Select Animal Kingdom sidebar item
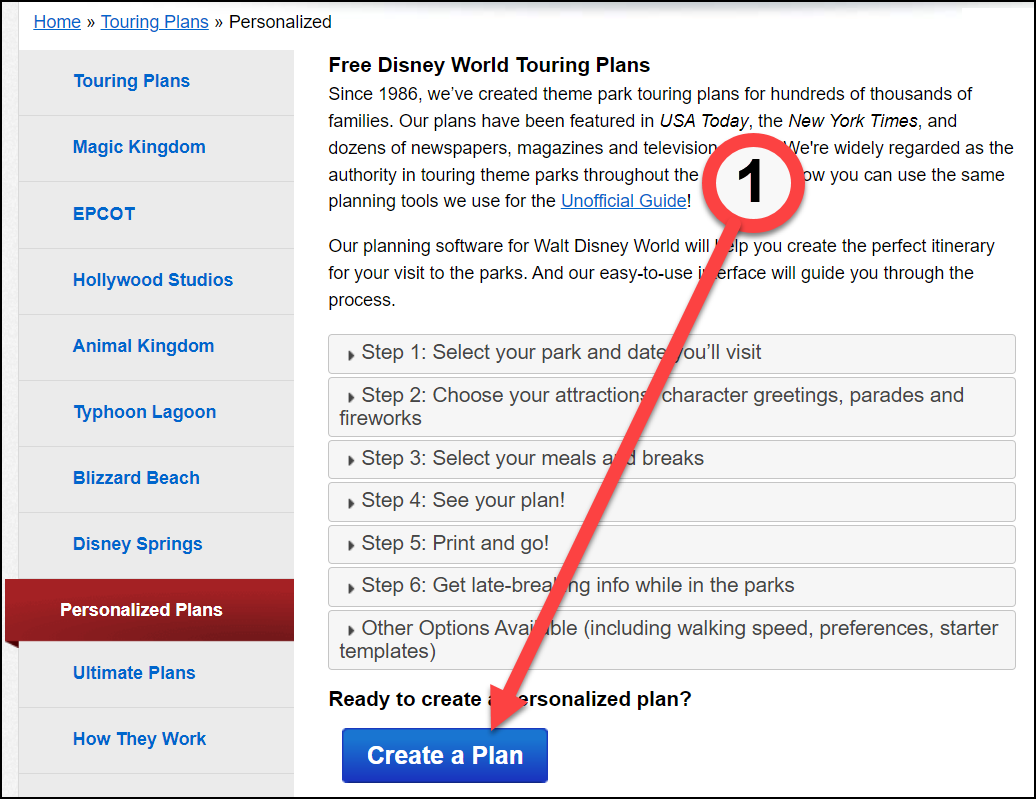Image resolution: width=1036 pixels, height=799 pixels. coord(143,346)
